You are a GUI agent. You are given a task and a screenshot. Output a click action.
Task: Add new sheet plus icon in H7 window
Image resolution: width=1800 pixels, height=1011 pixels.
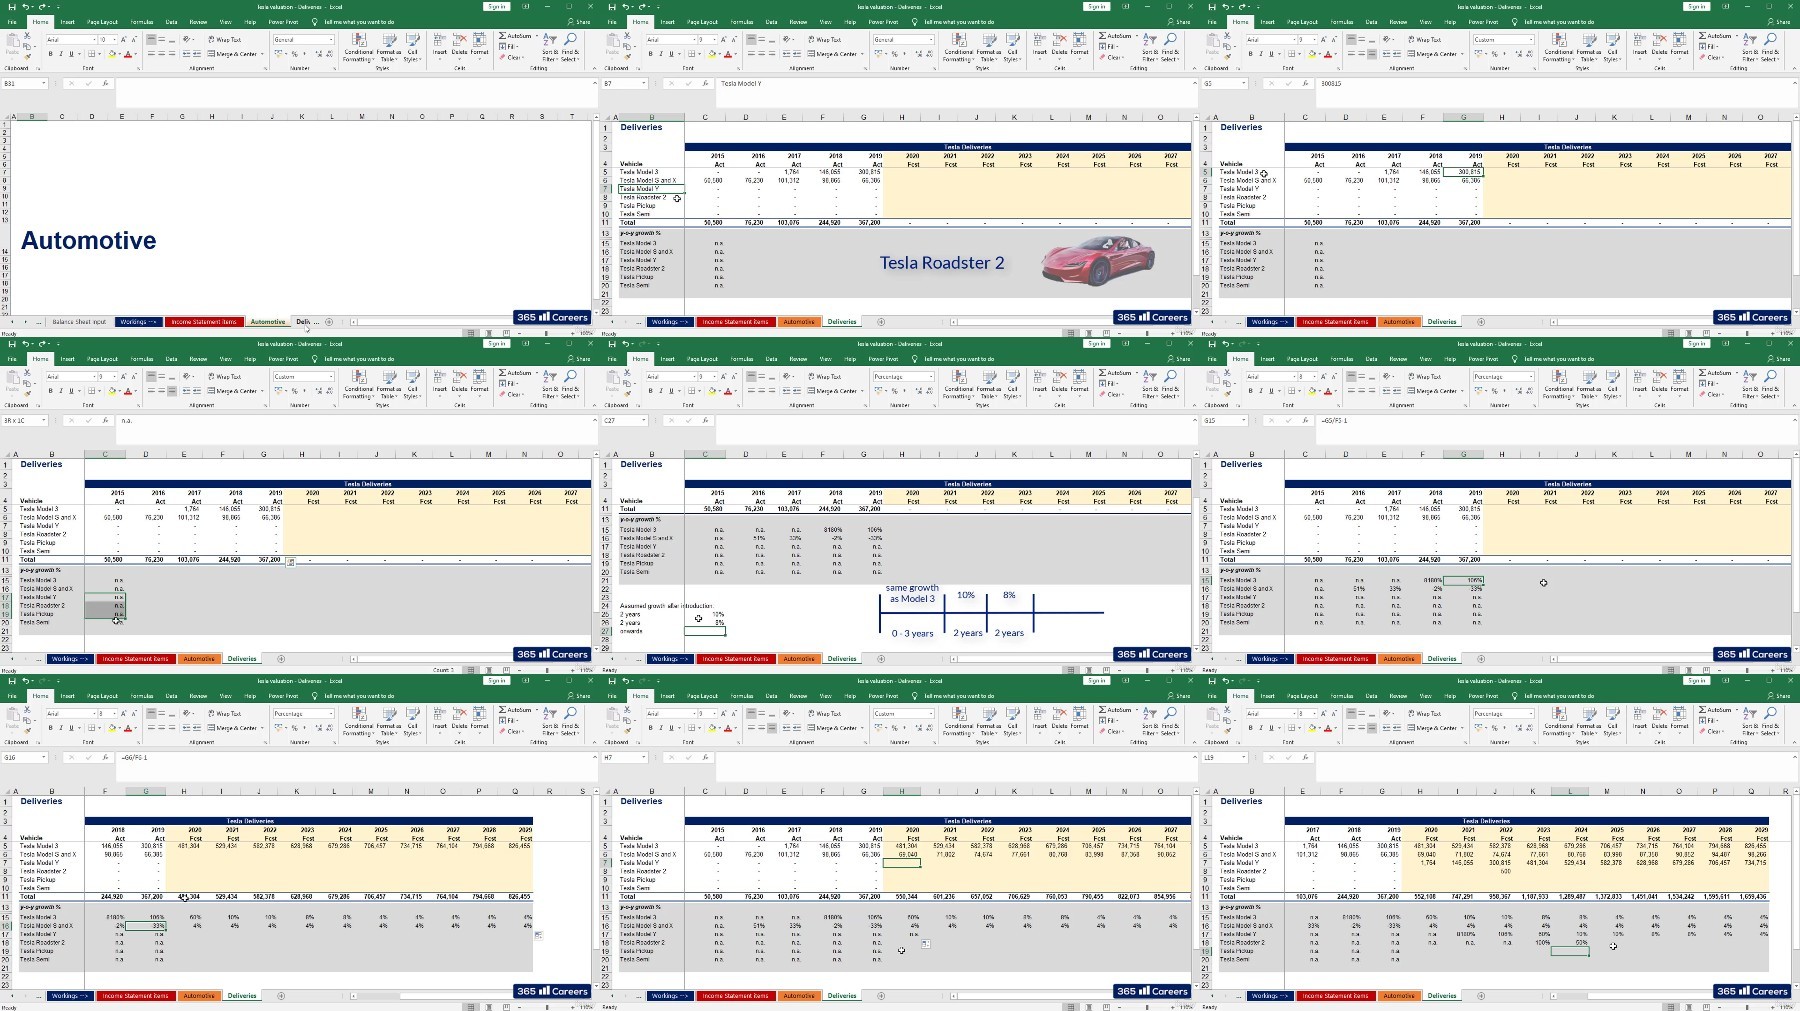click(x=881, y=995)
